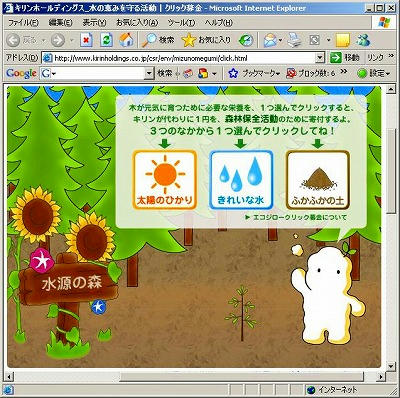Refresh the page with green arrows icon
400x398 pixels.
tap(106, 41)
